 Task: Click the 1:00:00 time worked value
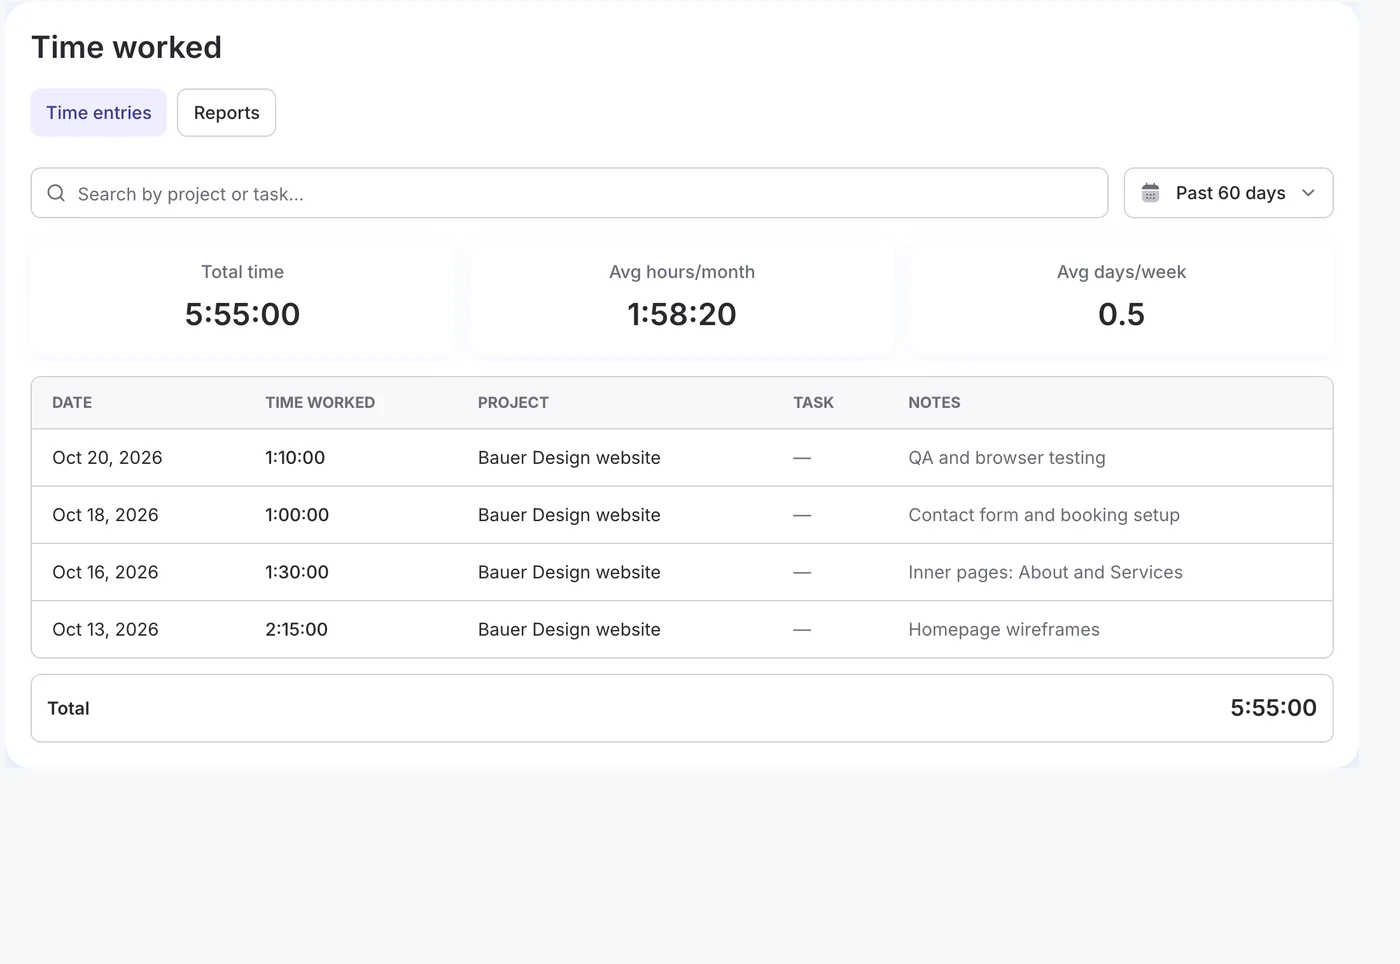[297, 515]
